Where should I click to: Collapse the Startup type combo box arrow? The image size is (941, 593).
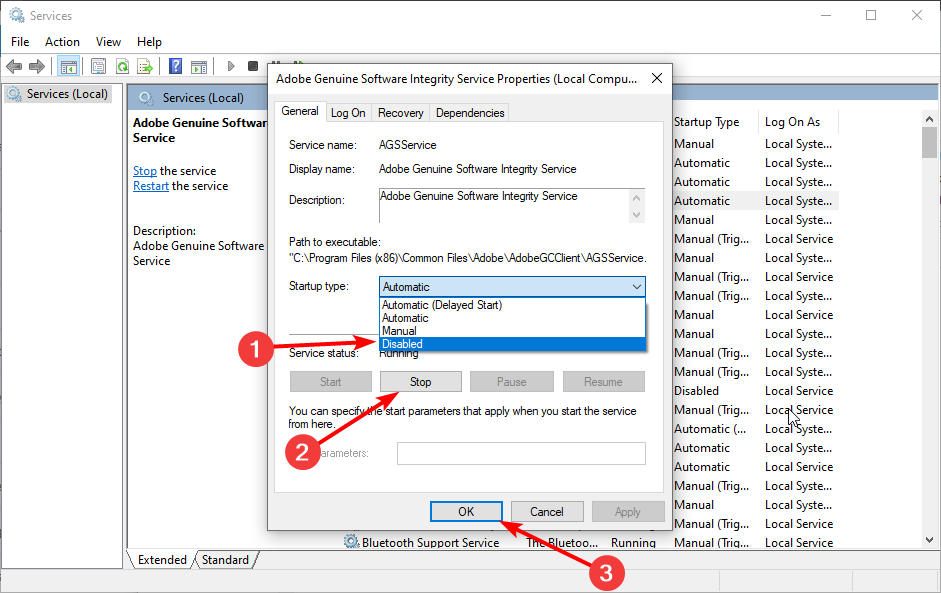click(636, 287)
